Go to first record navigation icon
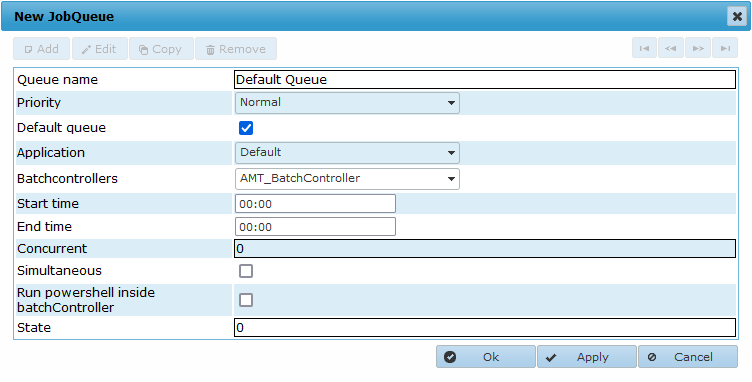Image resolution: width=752 pixels, height=382 pixels. [x=644, y=48]
